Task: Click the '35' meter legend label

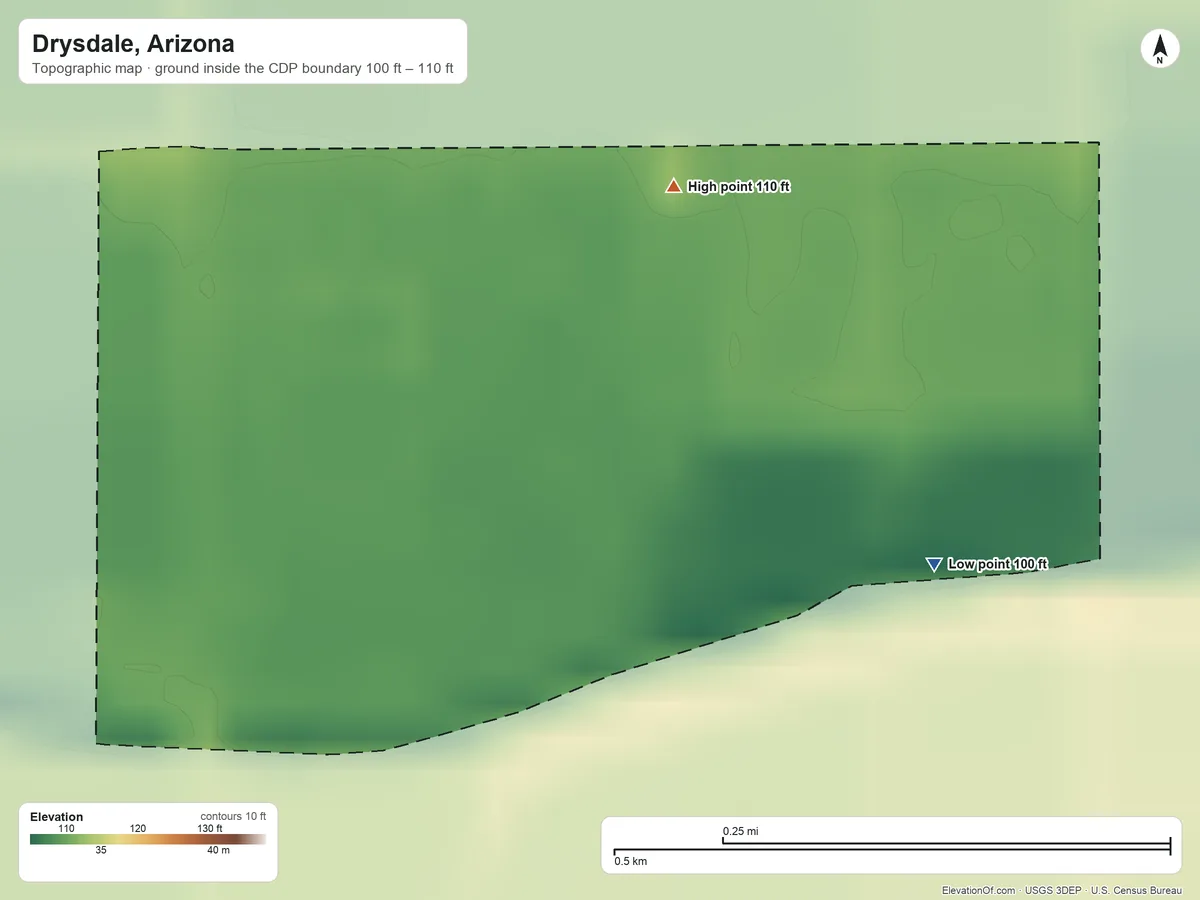Action: pyautogui.click(x=101, y=851)
